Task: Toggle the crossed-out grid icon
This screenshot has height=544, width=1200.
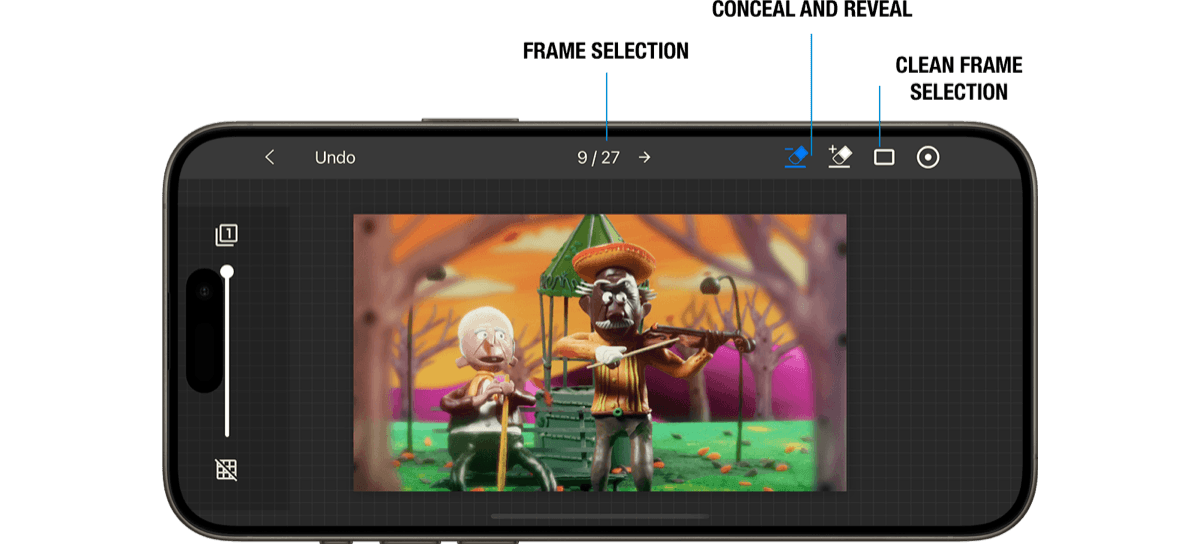Action: (226, 469)
